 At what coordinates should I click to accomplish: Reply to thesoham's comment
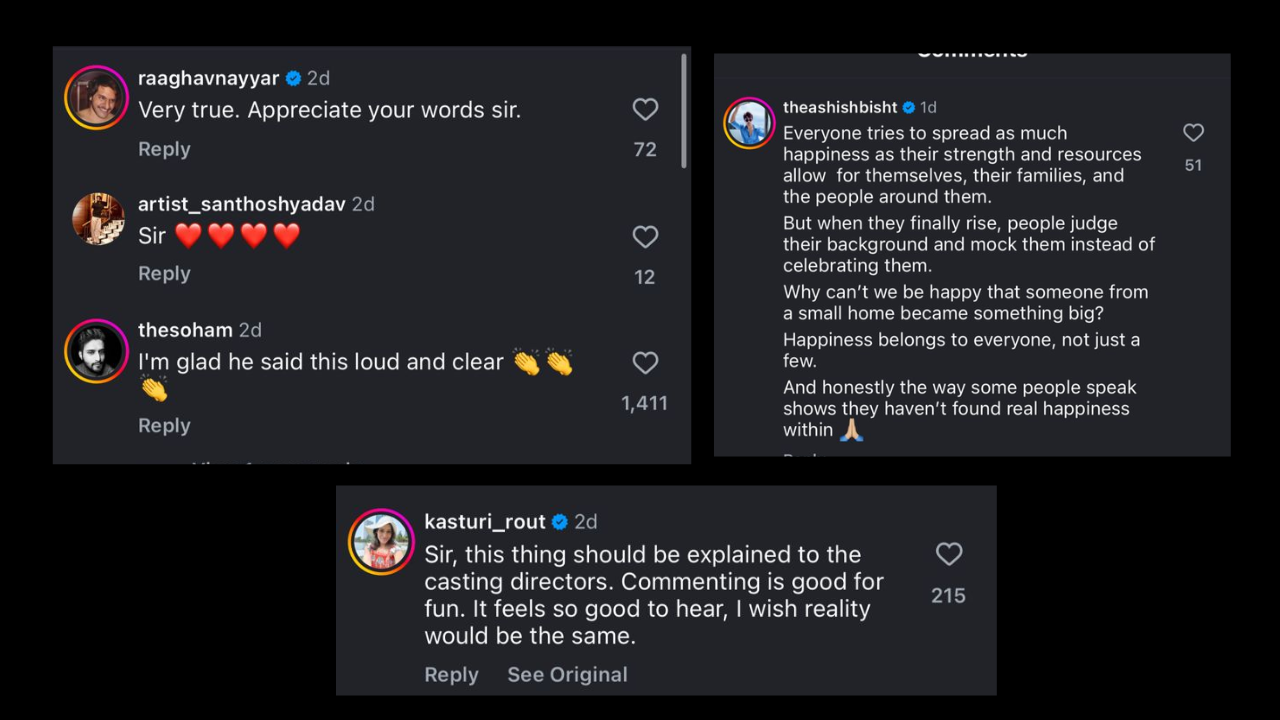[x=164, y=426]
